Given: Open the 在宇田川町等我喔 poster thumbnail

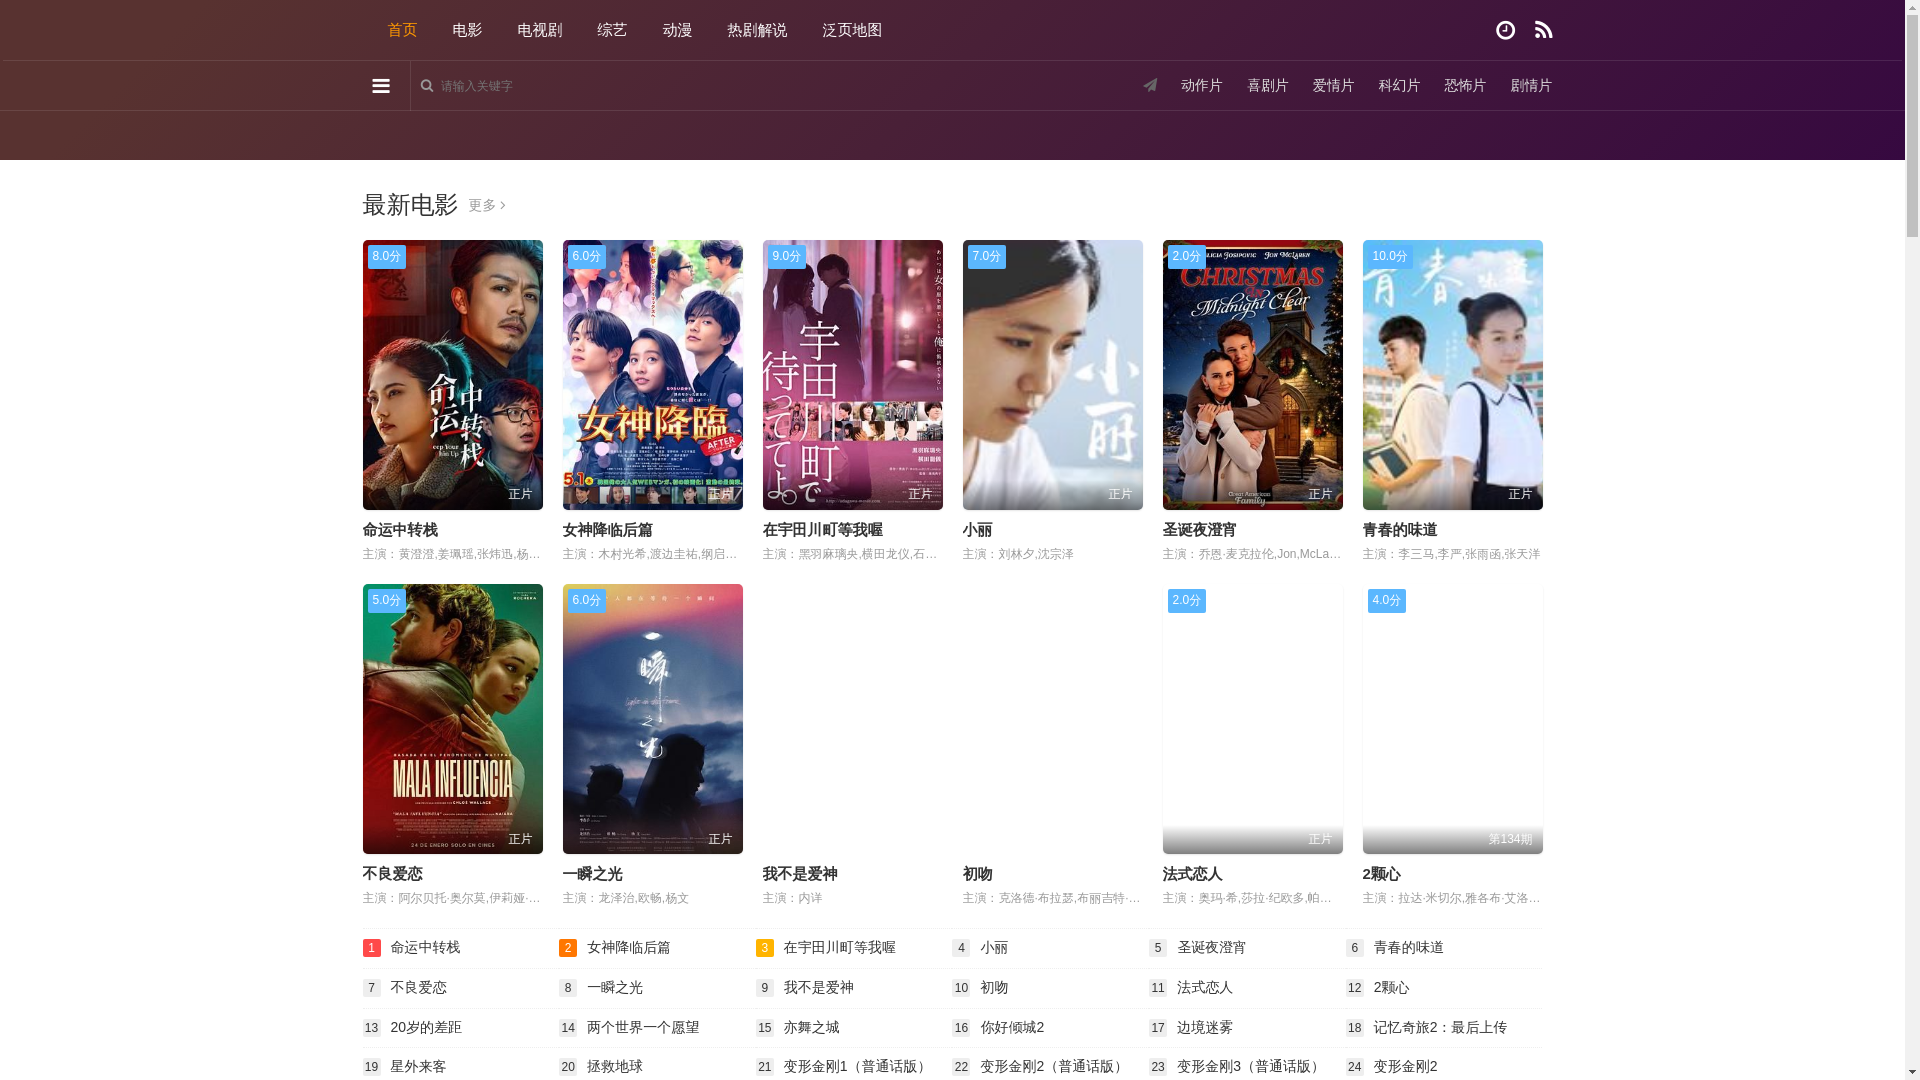Looking at the screenshot, I should [x=853, y=375].
